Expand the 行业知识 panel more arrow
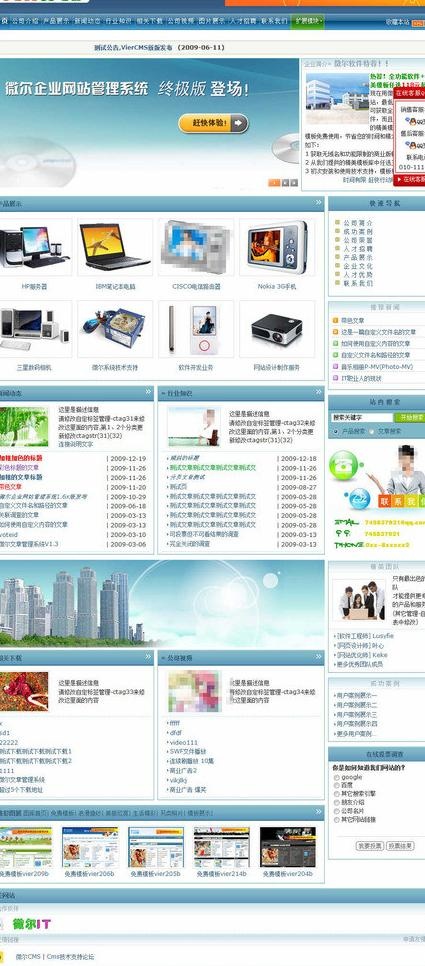425x966 pixels. point(318,391)
